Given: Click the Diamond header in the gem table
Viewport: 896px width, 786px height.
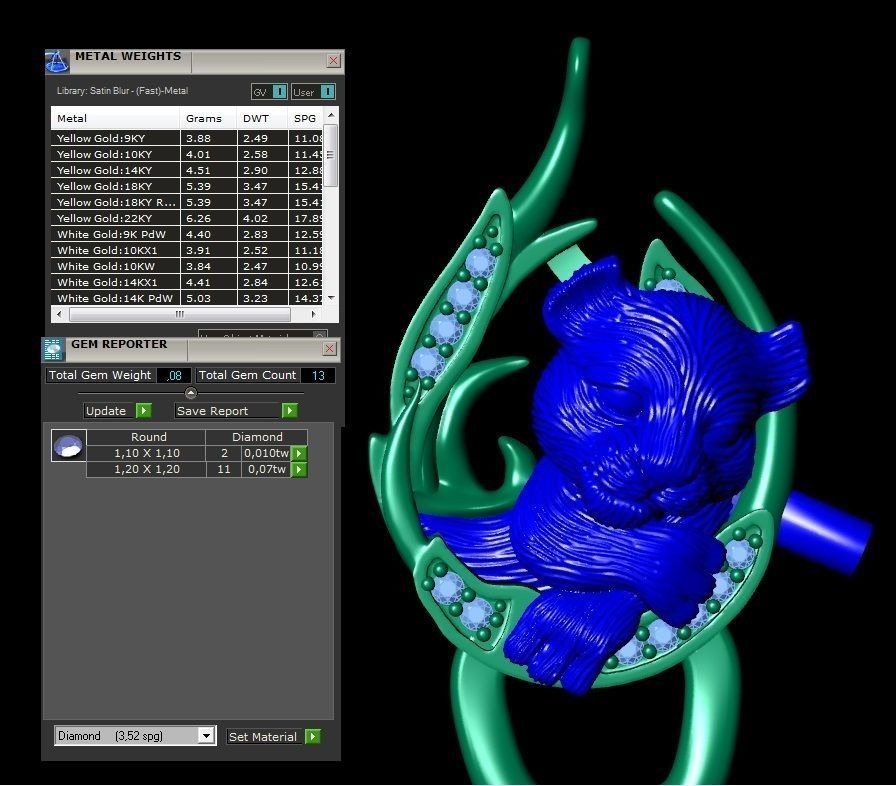Looking at the screenshot, I should pyautogui.click(x=257, y=437).
